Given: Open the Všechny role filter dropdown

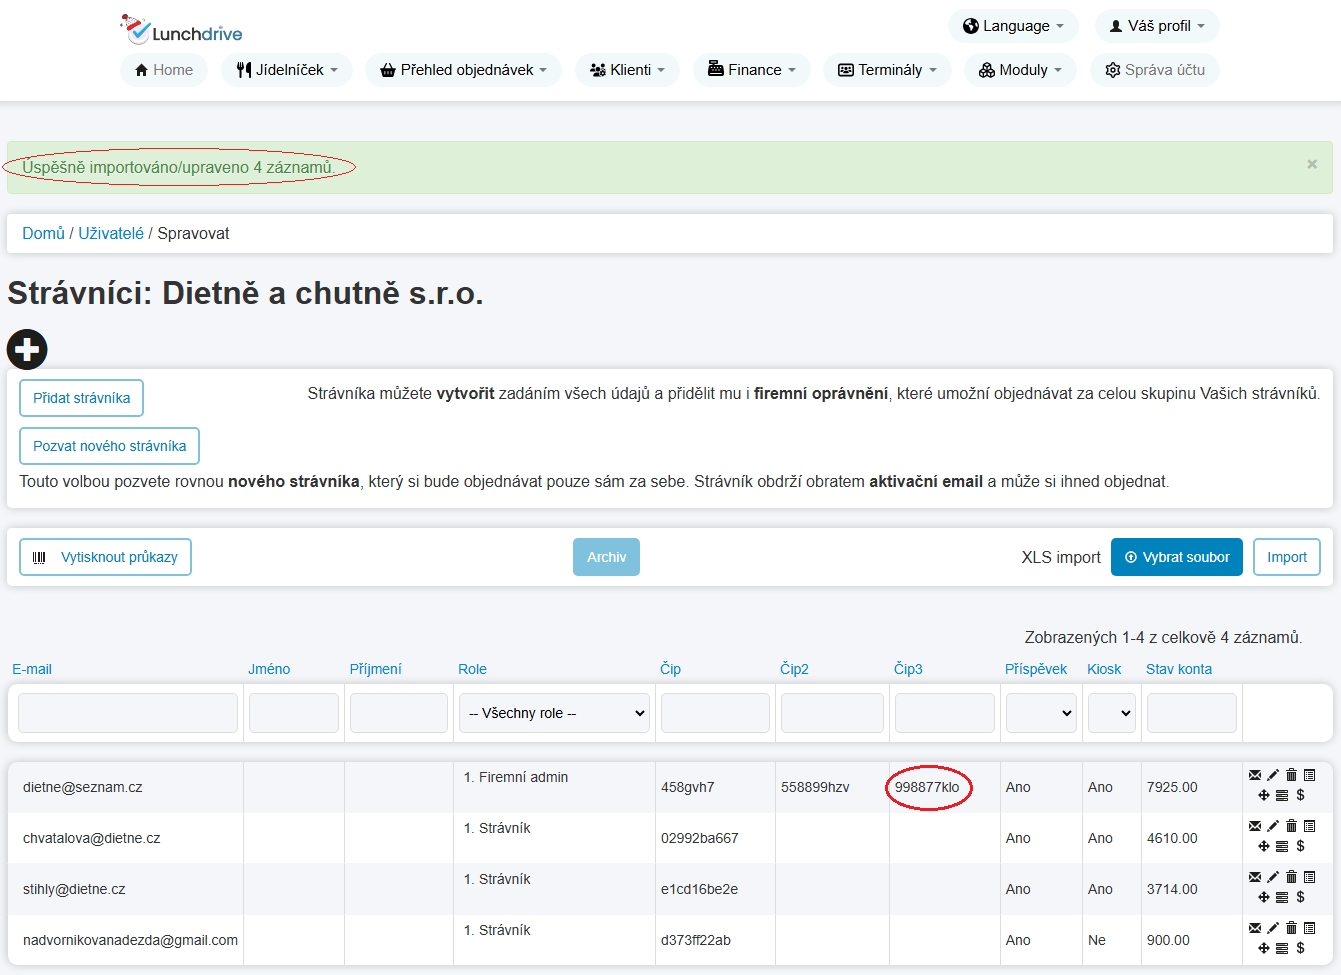Looking at the screenshot, I should pyautogui.click(x=554, y=713).
